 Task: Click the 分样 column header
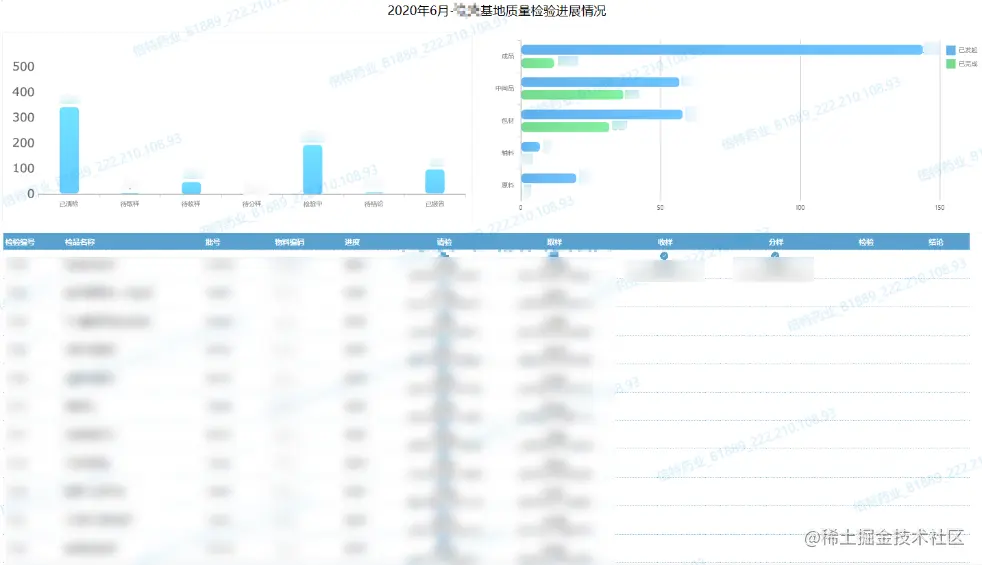[776, 242]
